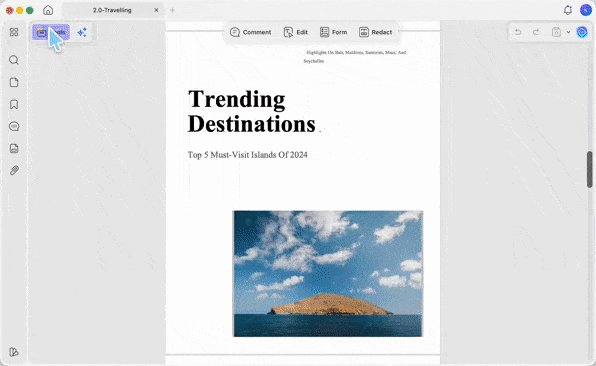This screenshot has height=366, width=596.
Task: Open the blue swirl icon in toolbar
Action: (x=582, y=32)
